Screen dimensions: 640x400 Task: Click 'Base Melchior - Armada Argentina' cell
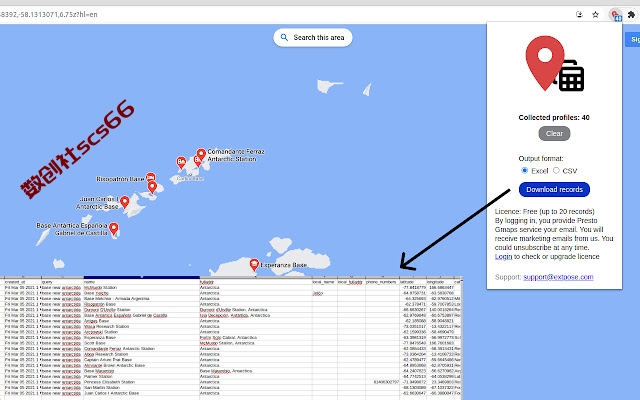[141, 299]
